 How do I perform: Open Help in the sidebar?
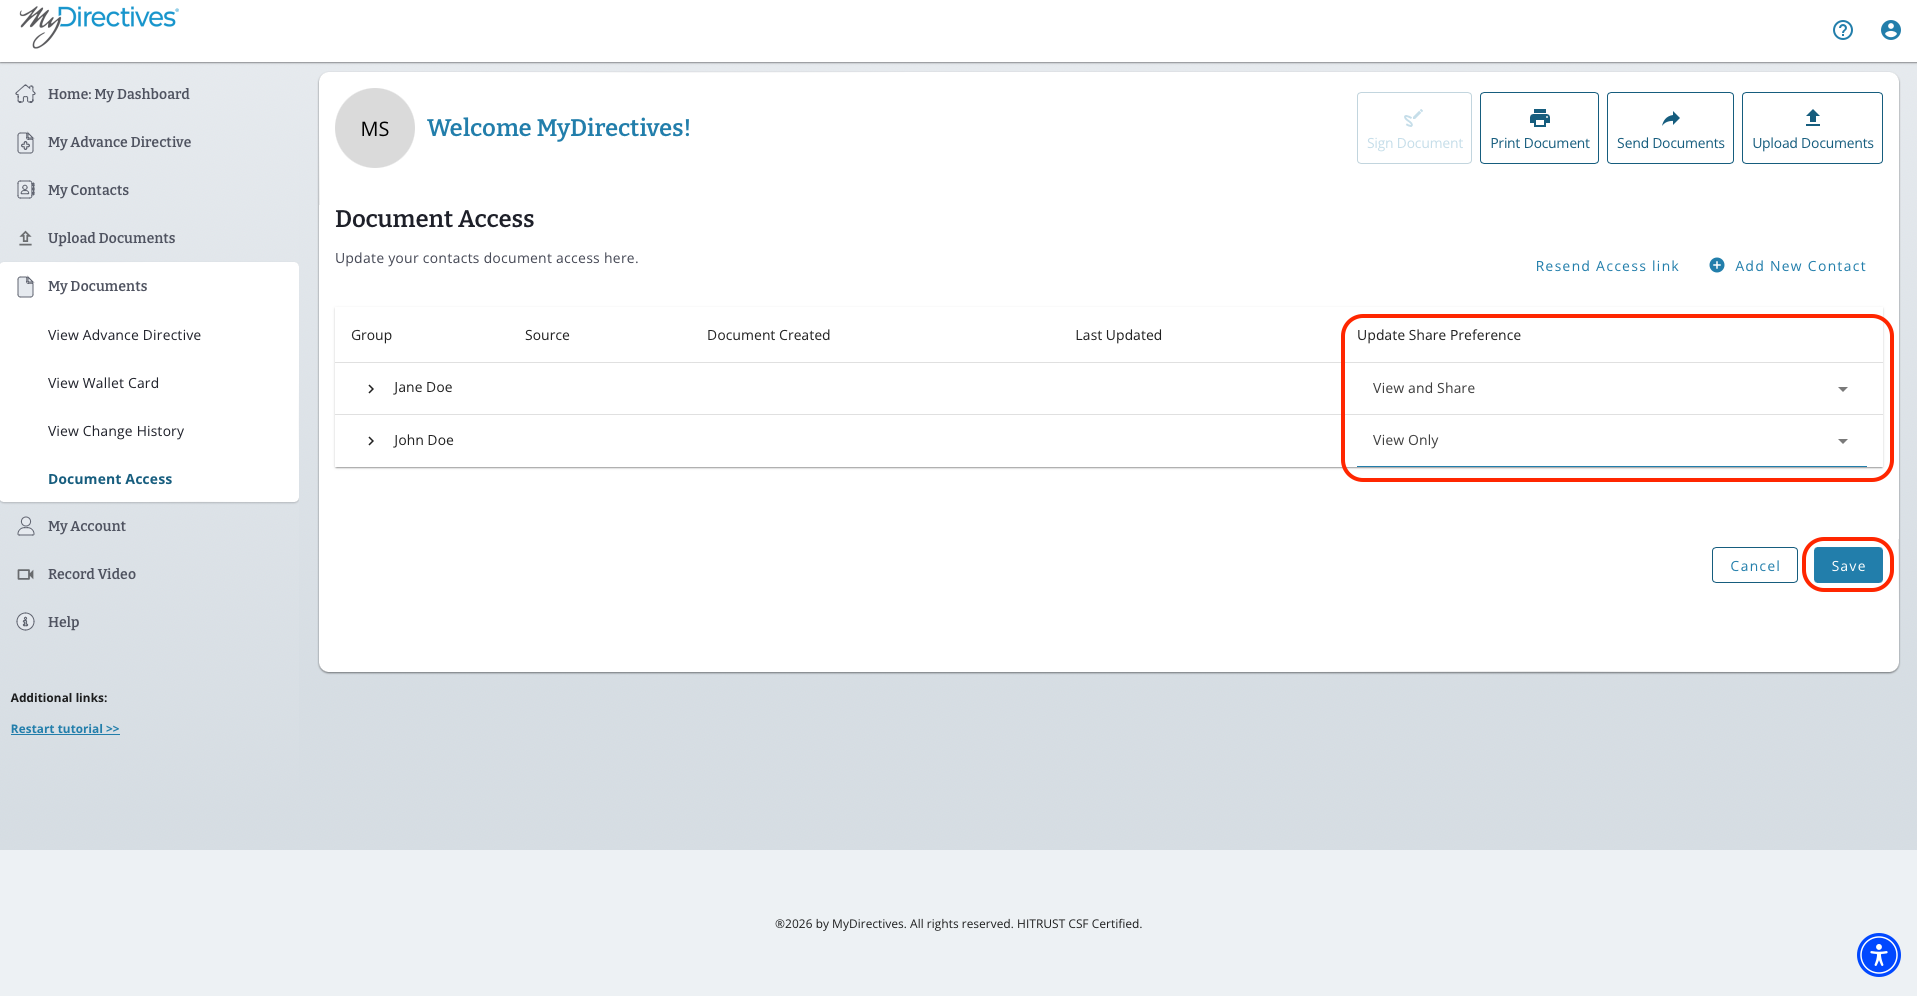tap(64, 622)
